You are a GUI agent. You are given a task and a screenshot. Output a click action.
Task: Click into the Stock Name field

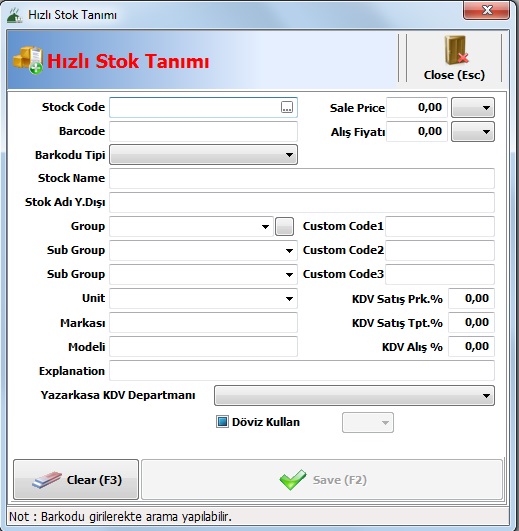coord(302,178)
